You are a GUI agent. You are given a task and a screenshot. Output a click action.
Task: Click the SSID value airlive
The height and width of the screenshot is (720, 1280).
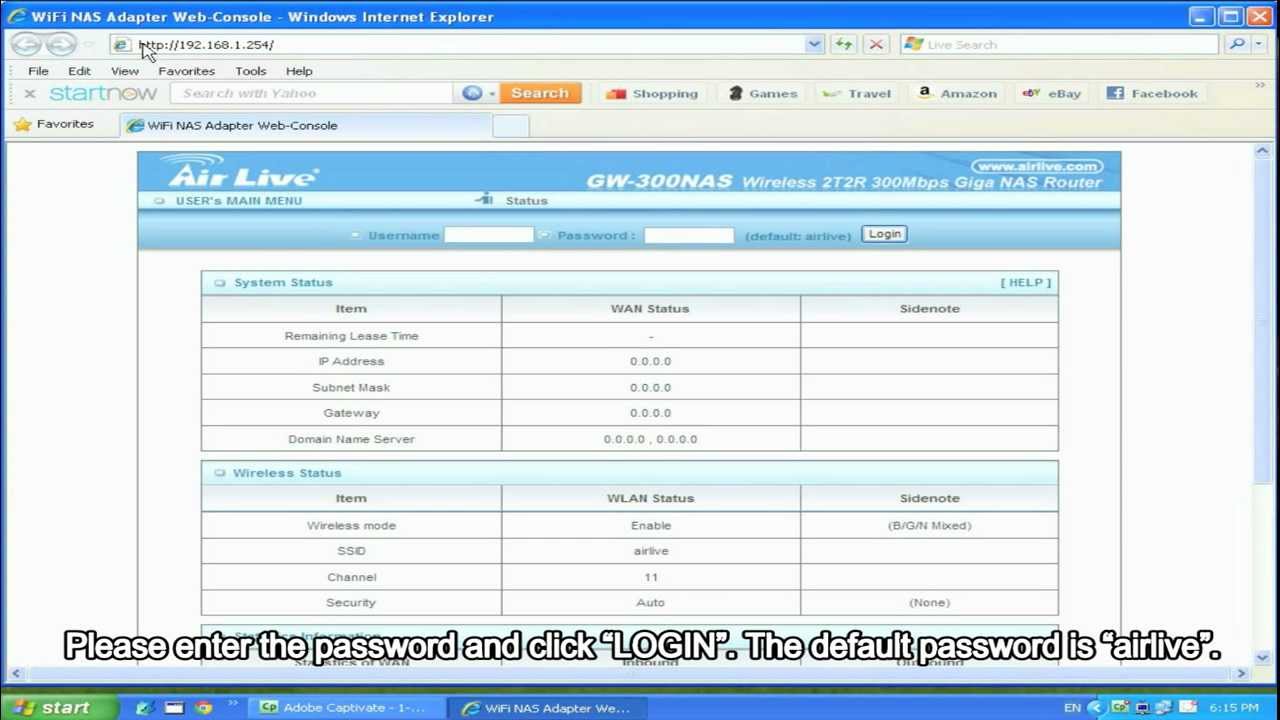(651, 551)
